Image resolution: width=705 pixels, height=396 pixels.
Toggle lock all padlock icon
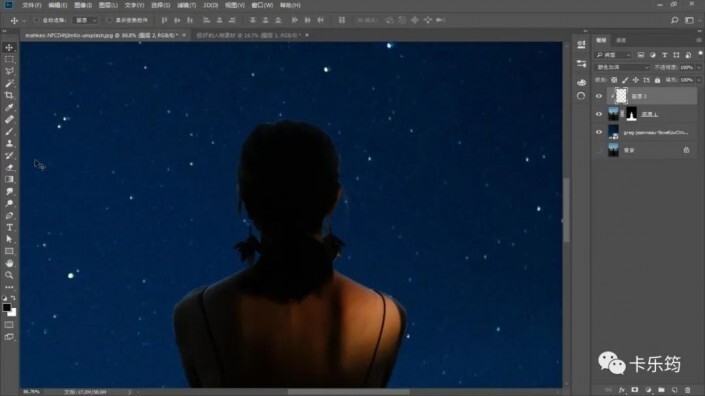657,80
